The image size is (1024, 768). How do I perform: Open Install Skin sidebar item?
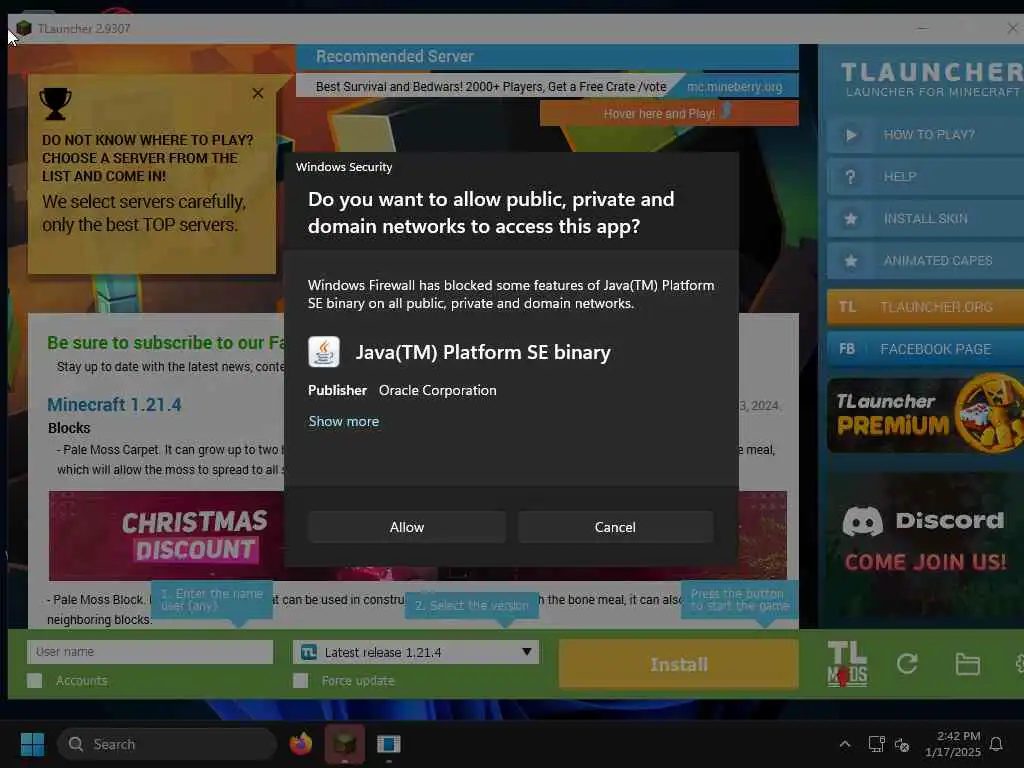click(x=925, y=219)
